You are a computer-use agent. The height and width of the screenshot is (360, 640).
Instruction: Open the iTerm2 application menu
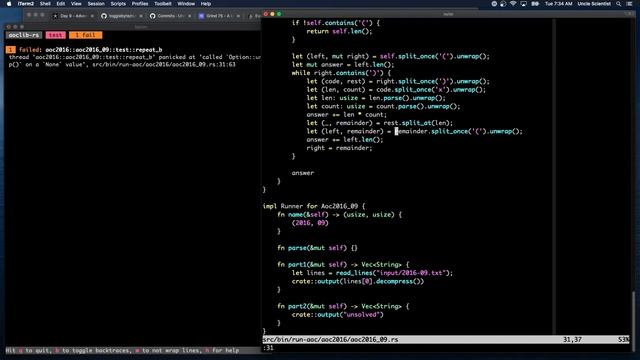(26, 4)
